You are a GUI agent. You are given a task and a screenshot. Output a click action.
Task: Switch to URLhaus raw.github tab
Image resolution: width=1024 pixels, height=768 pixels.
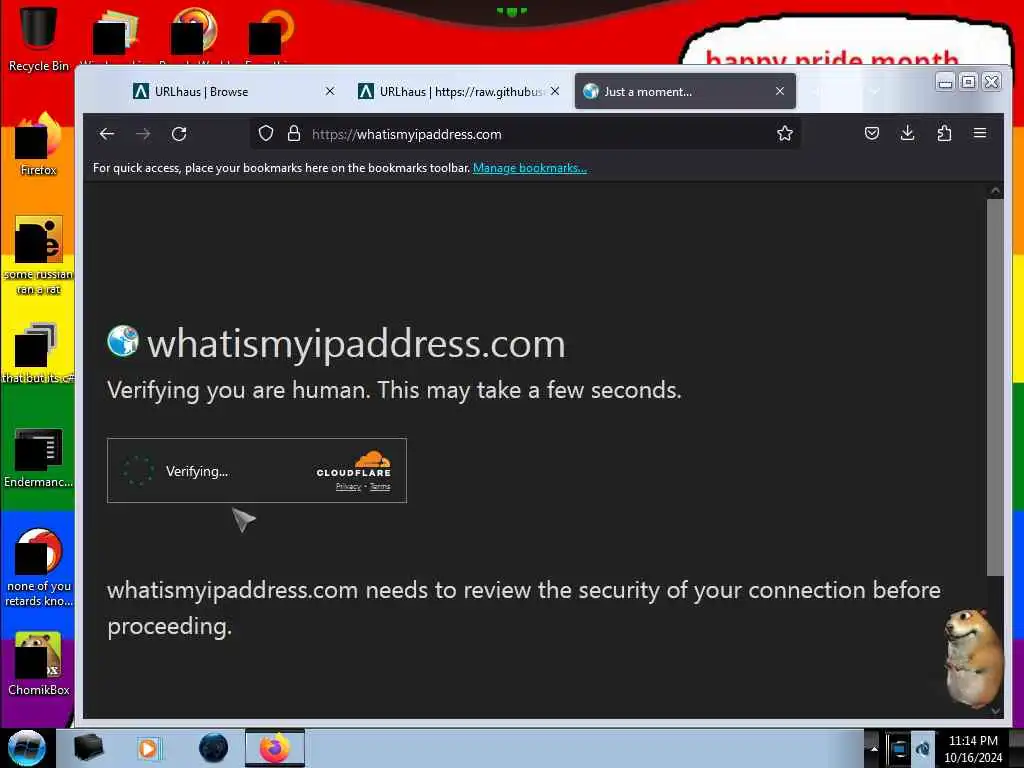[460, 91]
